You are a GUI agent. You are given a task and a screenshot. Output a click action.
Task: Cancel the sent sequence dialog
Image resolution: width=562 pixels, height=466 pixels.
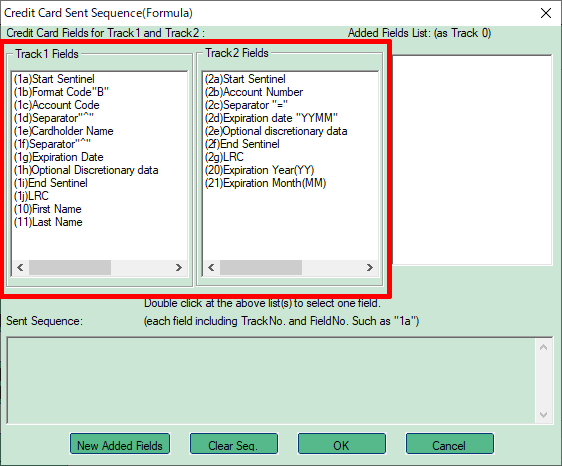pos(449,444)
